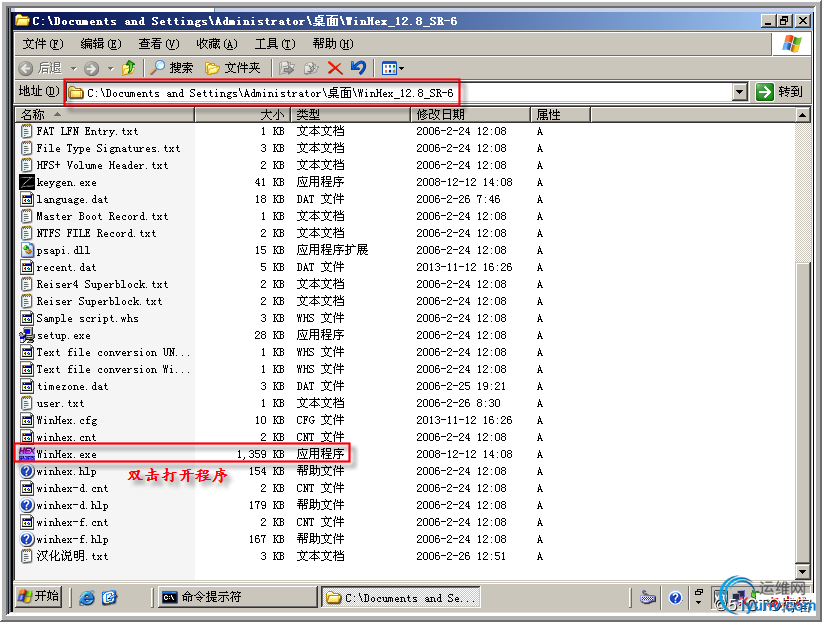This screenshot has height=622, width=822.
Task: Open the Tools (工具) menu
Action: click(x=275, y=44)
